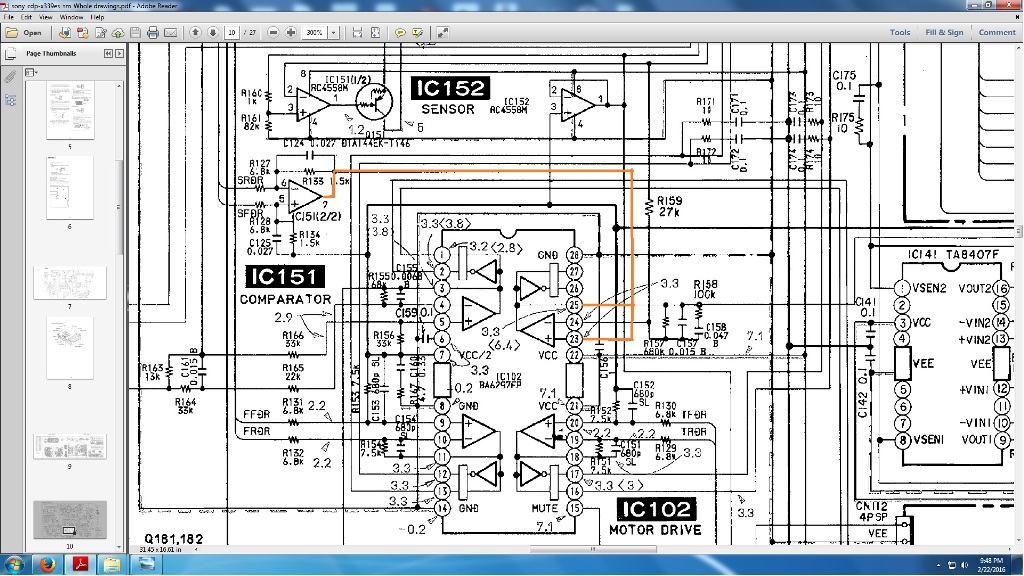Screen dimensions: 1024x576
Task: Click the Add sticky note comment icon
Action: [400, 33]
